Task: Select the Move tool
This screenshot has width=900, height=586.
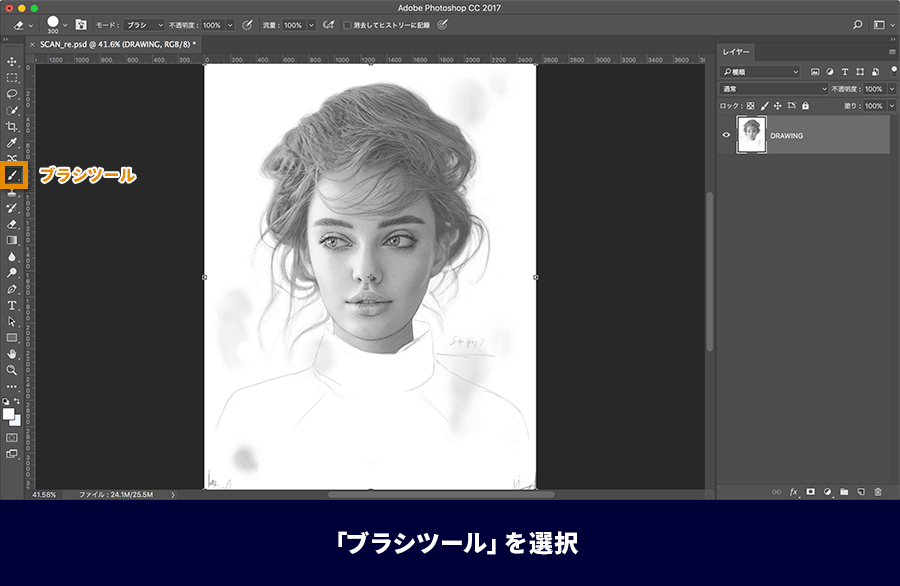Action: (x=11, y=61)
